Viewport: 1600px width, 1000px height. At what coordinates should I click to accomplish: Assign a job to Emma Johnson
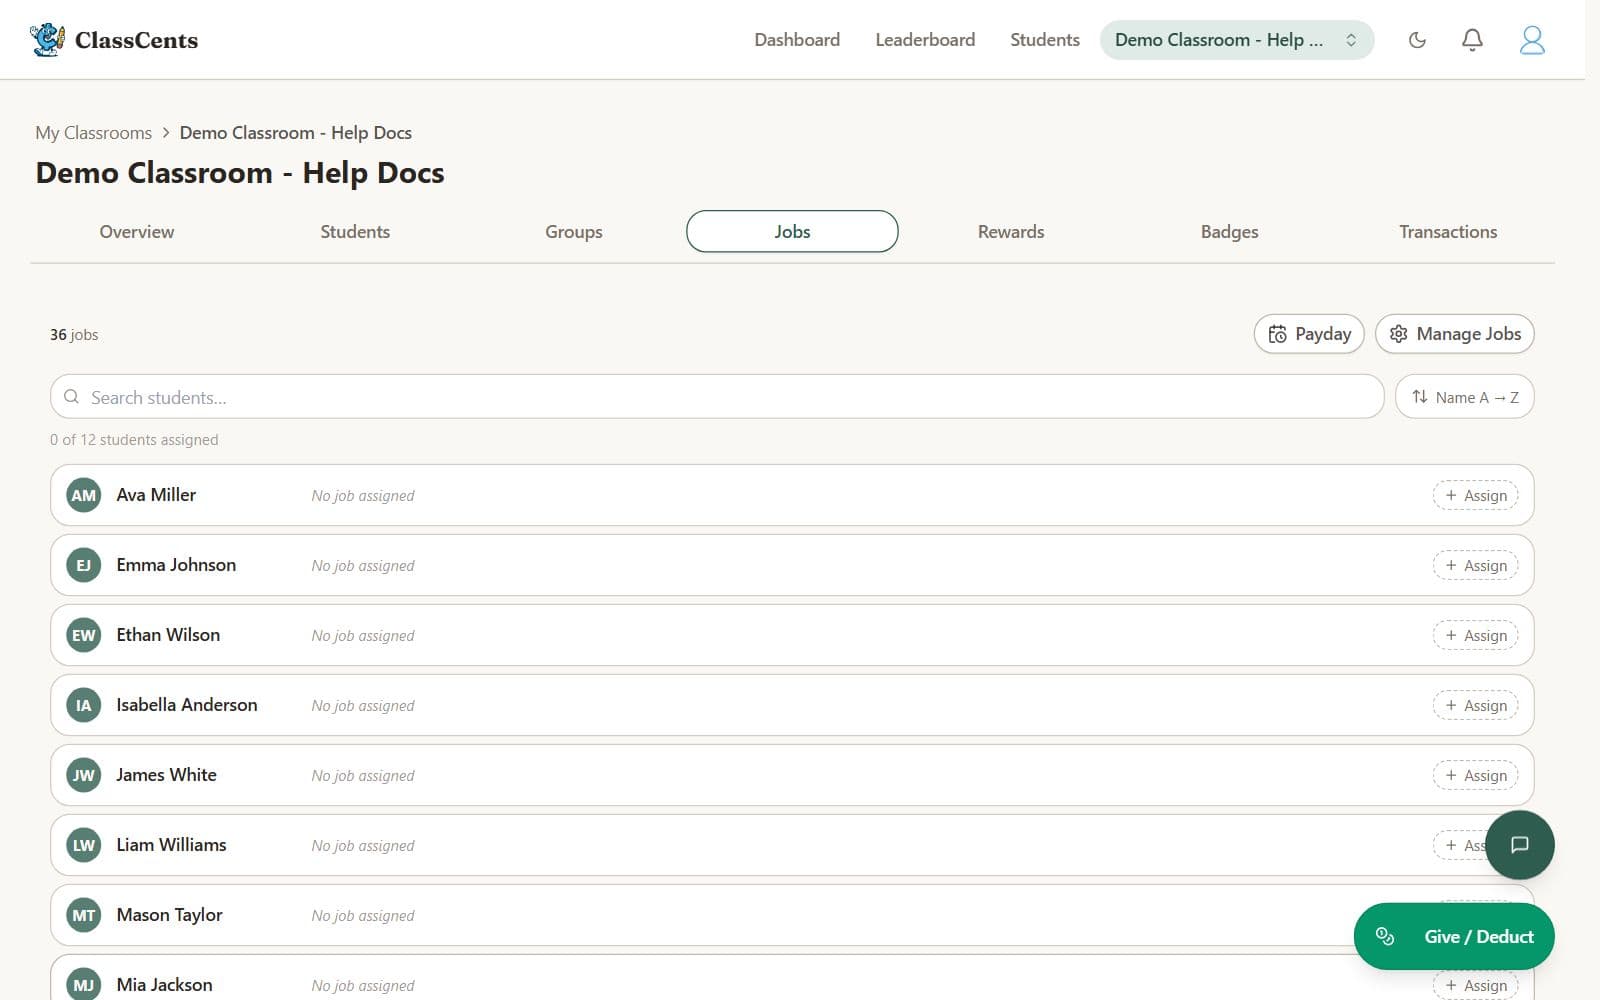tap(1475, 566)
